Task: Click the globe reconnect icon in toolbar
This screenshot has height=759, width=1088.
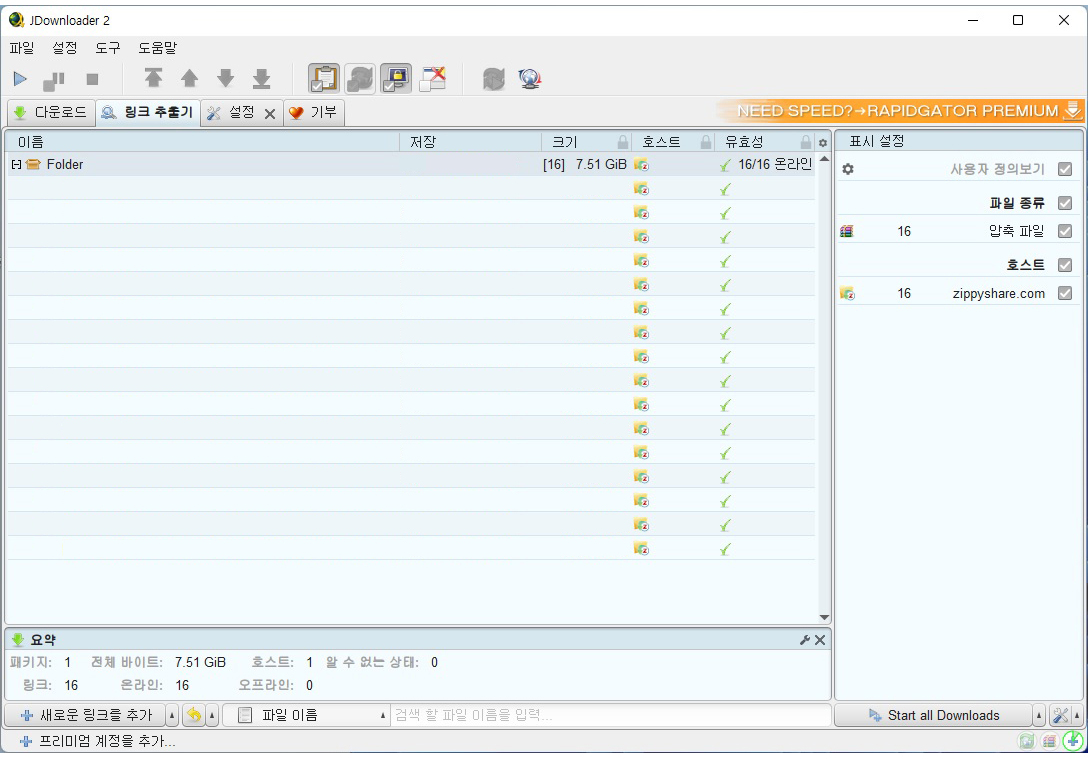Action: point(529,78)
